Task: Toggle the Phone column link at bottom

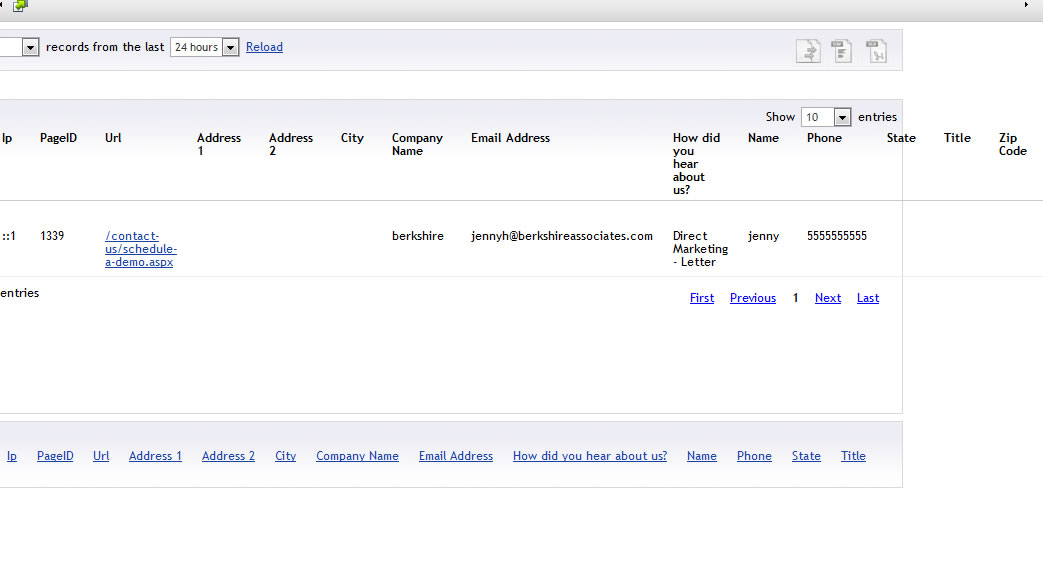Action: coord(754,456)
